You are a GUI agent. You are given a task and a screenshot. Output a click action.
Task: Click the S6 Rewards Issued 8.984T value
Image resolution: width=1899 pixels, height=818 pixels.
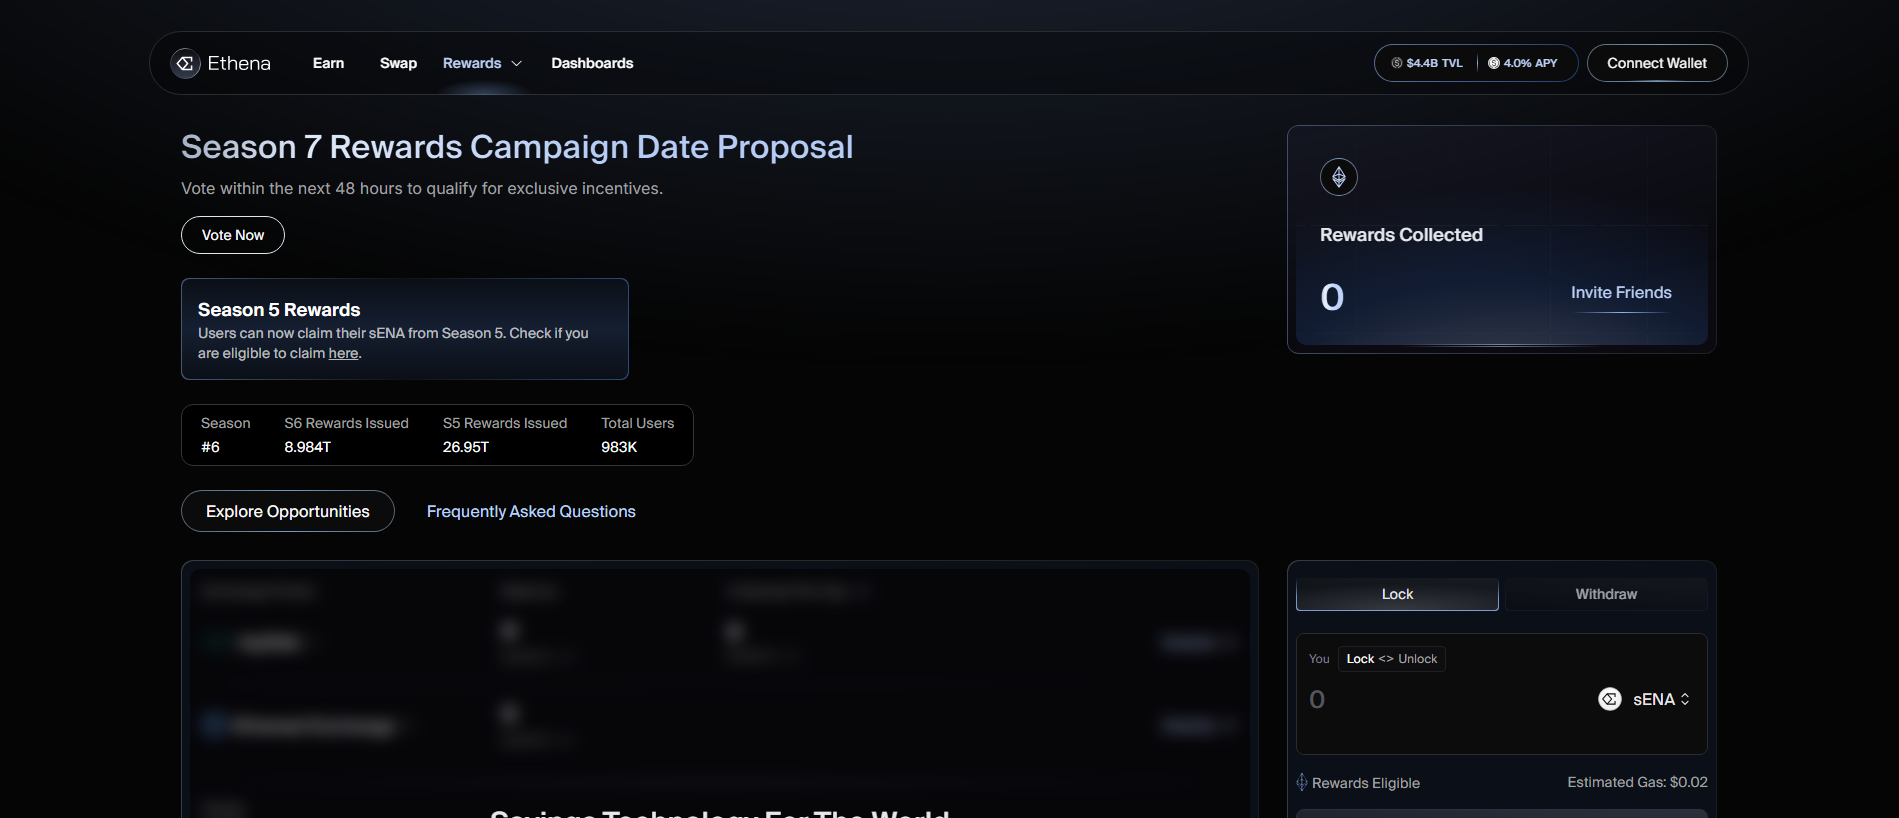click(307, 447)
